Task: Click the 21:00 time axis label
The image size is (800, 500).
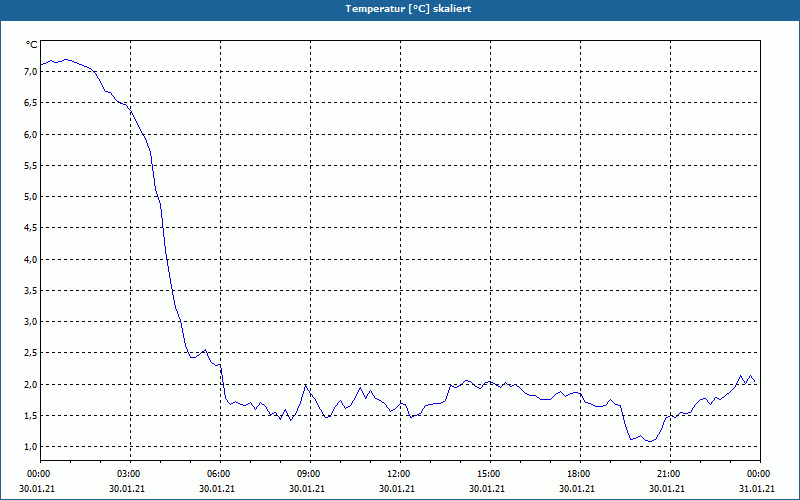Action: coord(667,474)
